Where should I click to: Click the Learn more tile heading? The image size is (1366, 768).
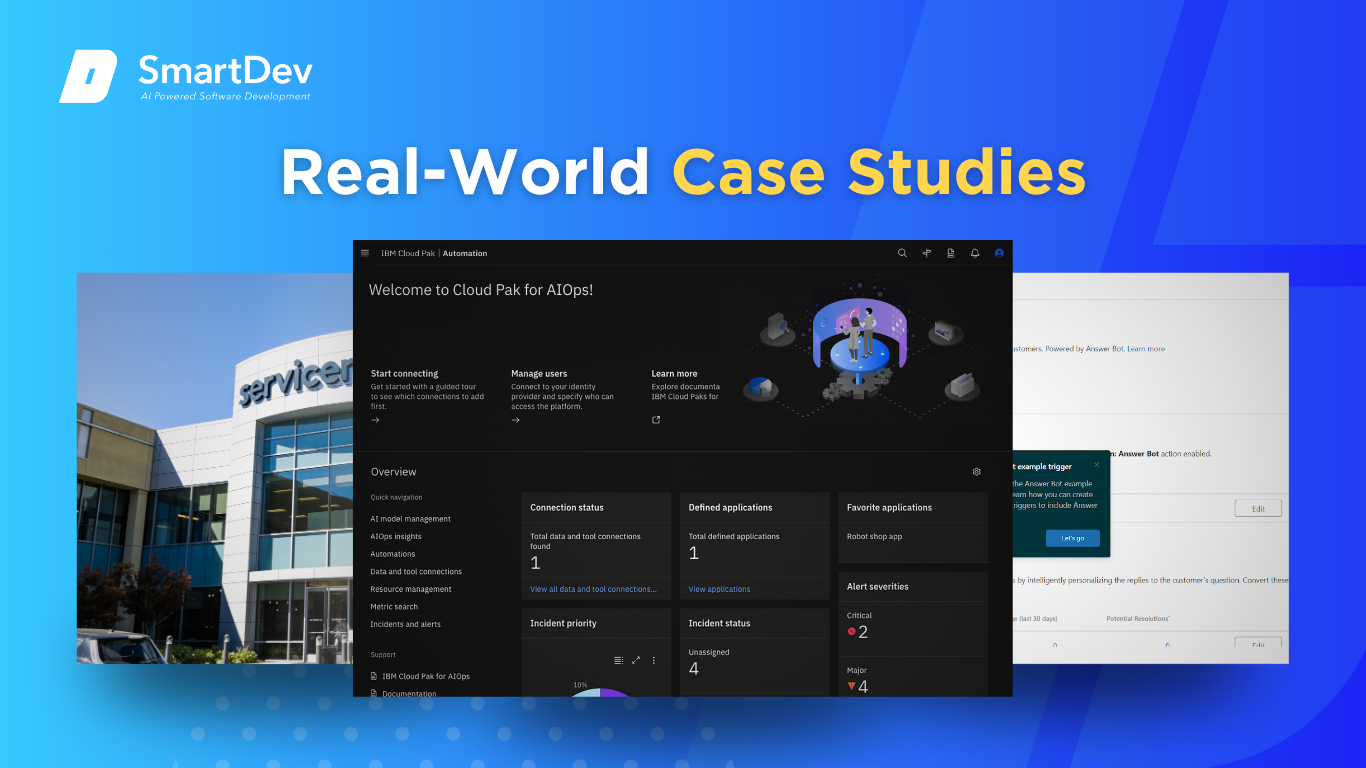pos(674,374)
